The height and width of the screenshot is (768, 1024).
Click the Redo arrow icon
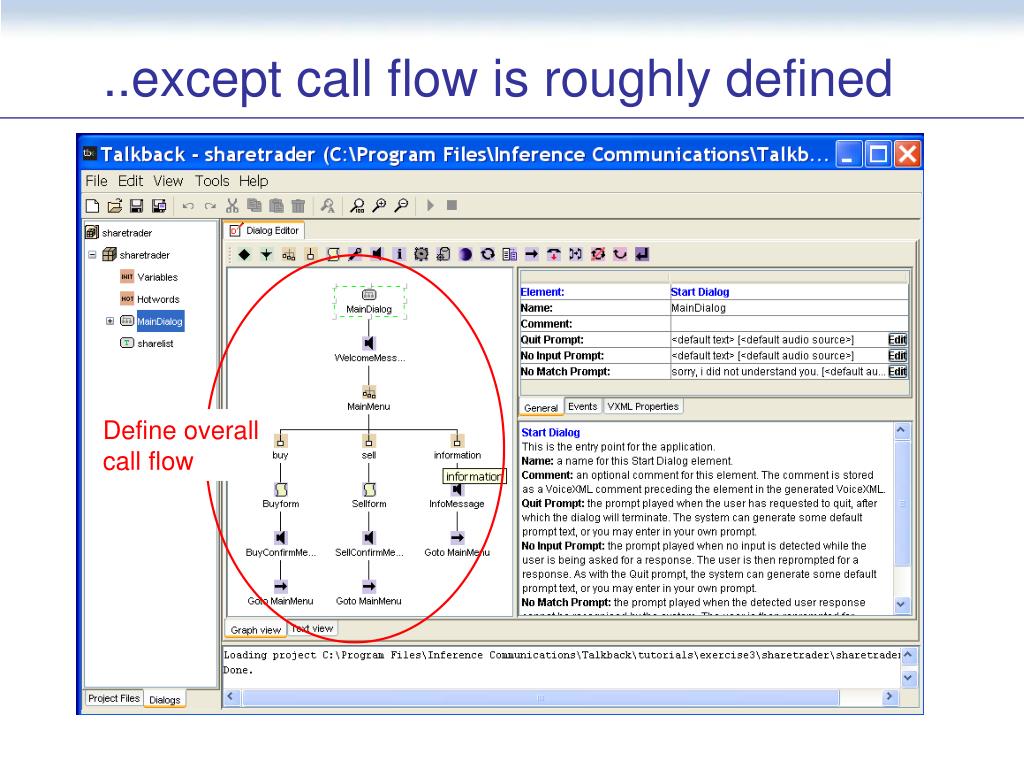[x=210, y=206]
